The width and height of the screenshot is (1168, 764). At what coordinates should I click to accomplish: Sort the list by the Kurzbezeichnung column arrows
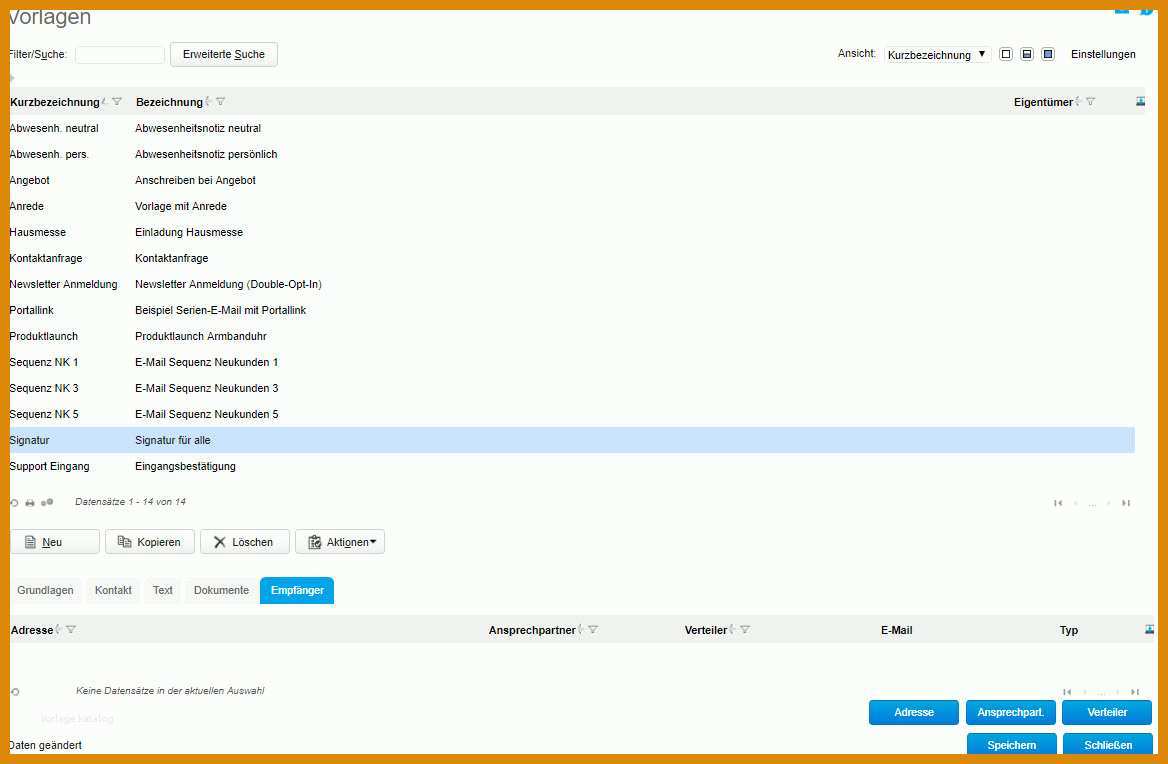click(x=105, y=102)
